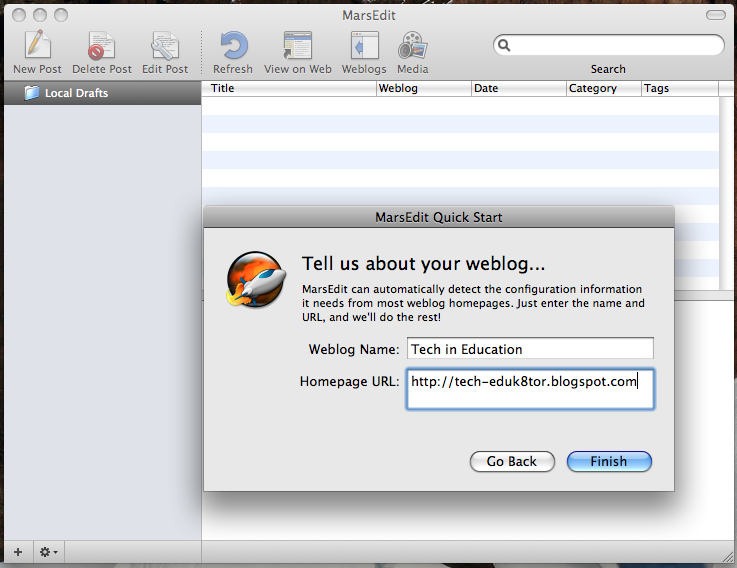This screenshot has height=568, width=737.
Task: Refresh the weblog posts
Action: 233,45
